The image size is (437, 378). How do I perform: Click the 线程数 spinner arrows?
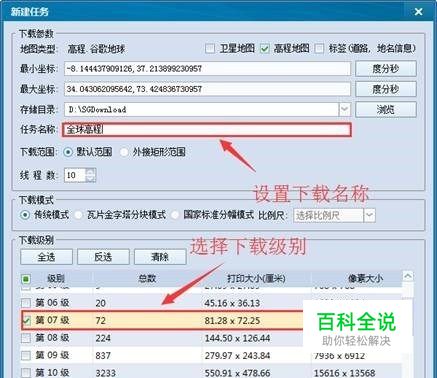pos(90,175)
